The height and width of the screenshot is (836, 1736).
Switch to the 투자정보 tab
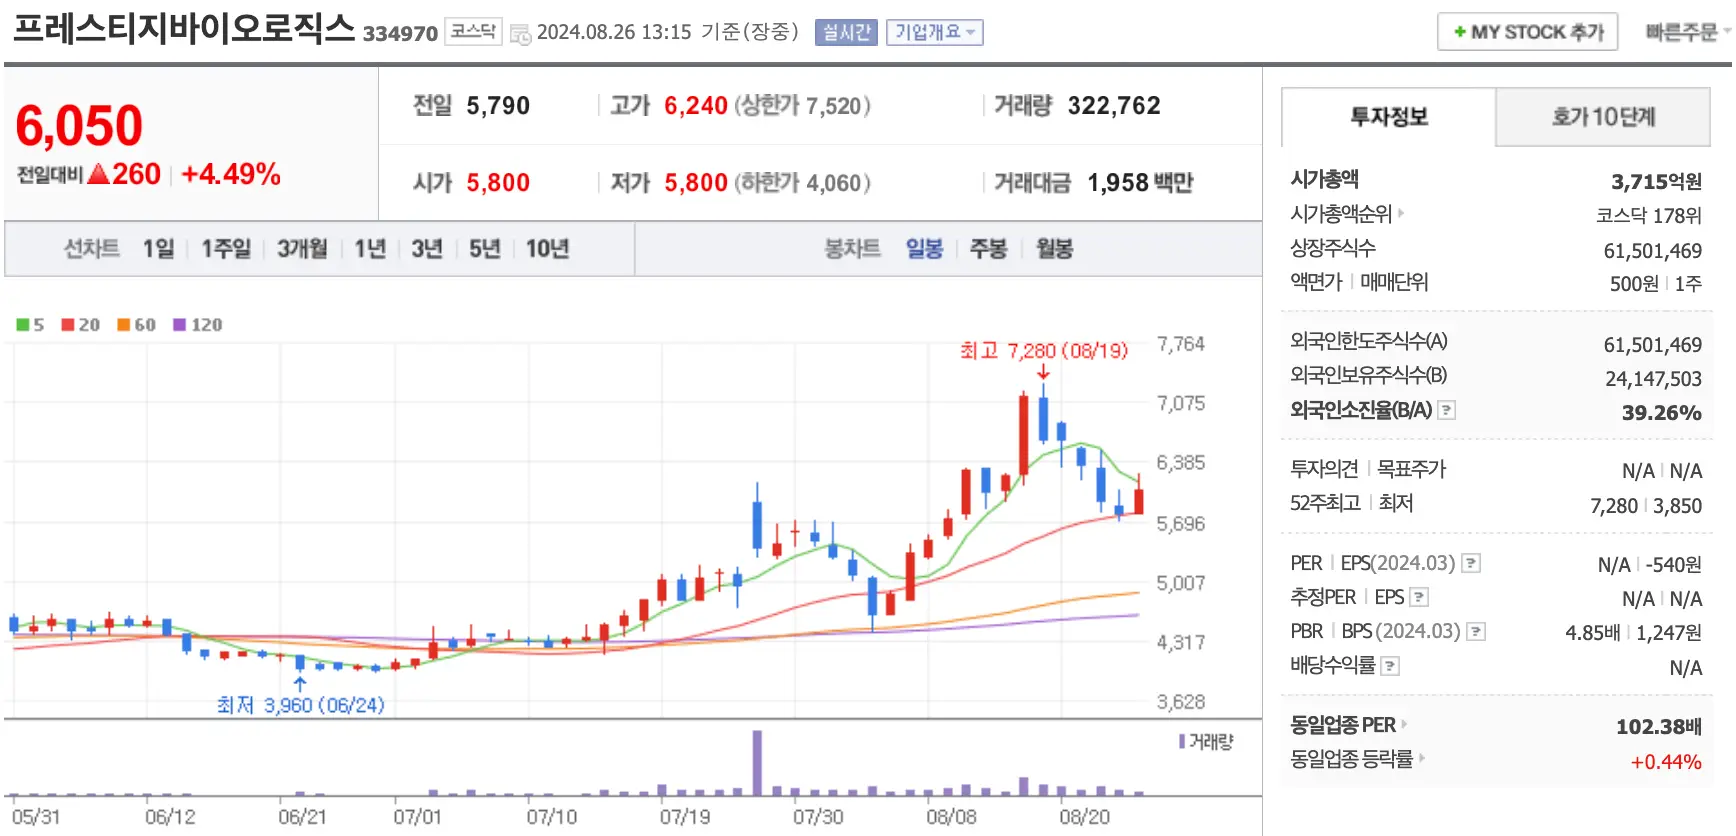pyautogui.click(x=1388, y=117)
